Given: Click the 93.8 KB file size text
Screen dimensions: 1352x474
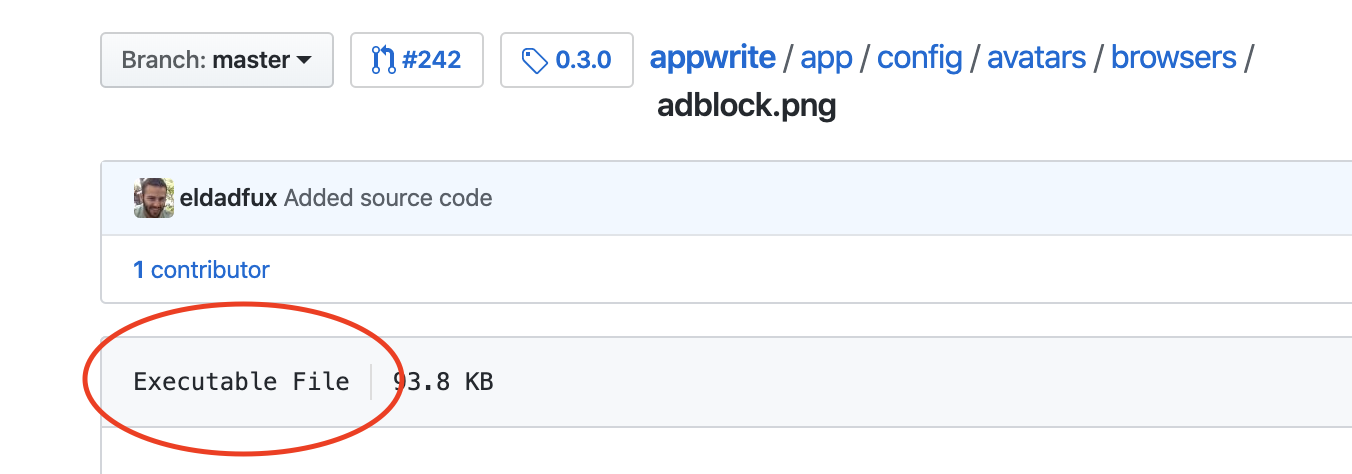Looking at the screenshot, I should 443,381.
